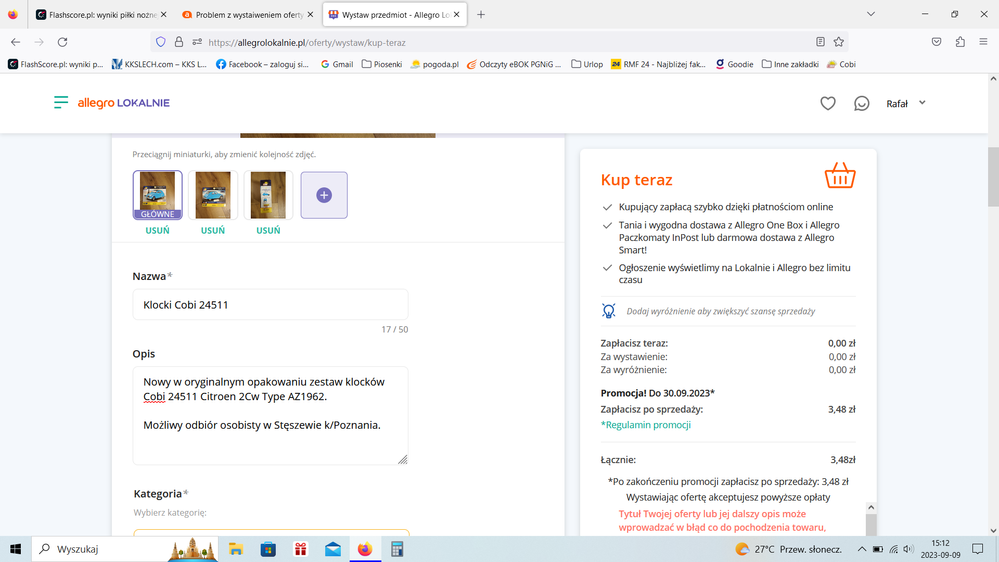Close the Flashscore.pl tab

[x=164, y=15]
